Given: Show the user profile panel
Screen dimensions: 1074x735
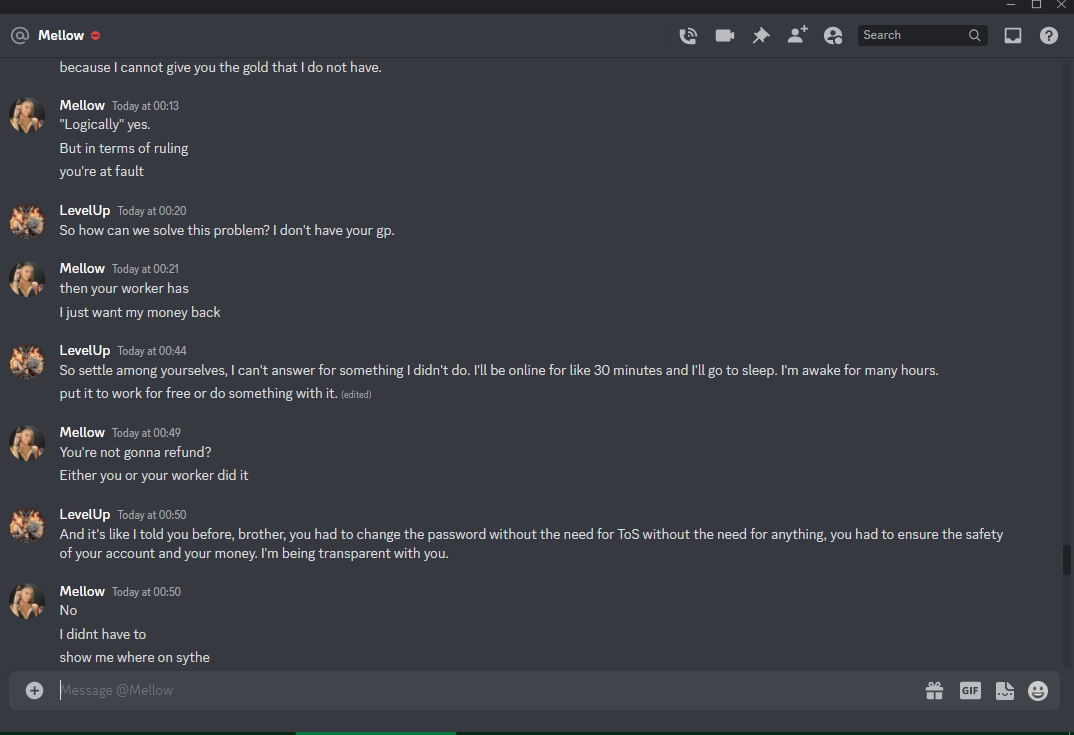Looking at the screenshot, I should (x=833, y=36).
